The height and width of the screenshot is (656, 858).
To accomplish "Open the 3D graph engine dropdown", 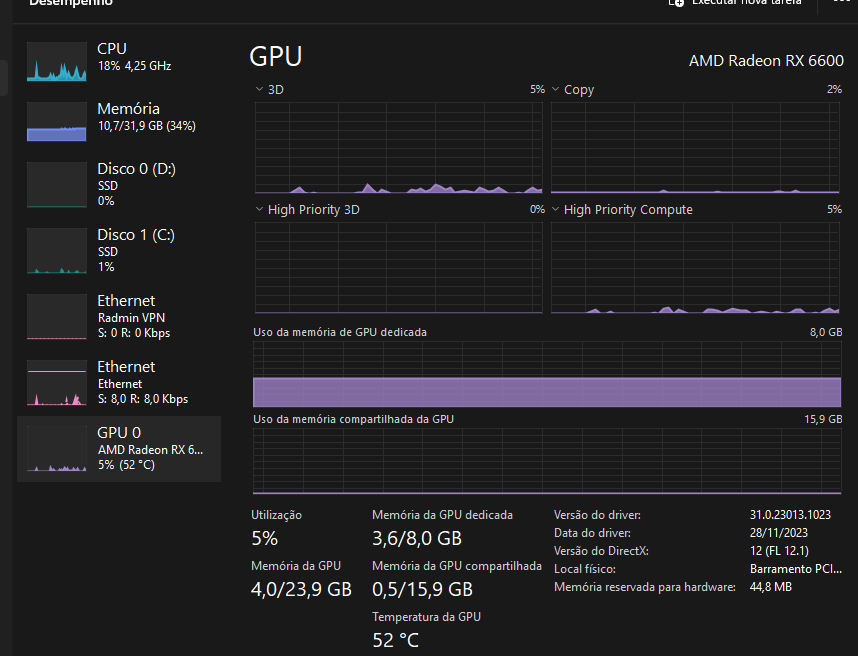I will (259, 89).
